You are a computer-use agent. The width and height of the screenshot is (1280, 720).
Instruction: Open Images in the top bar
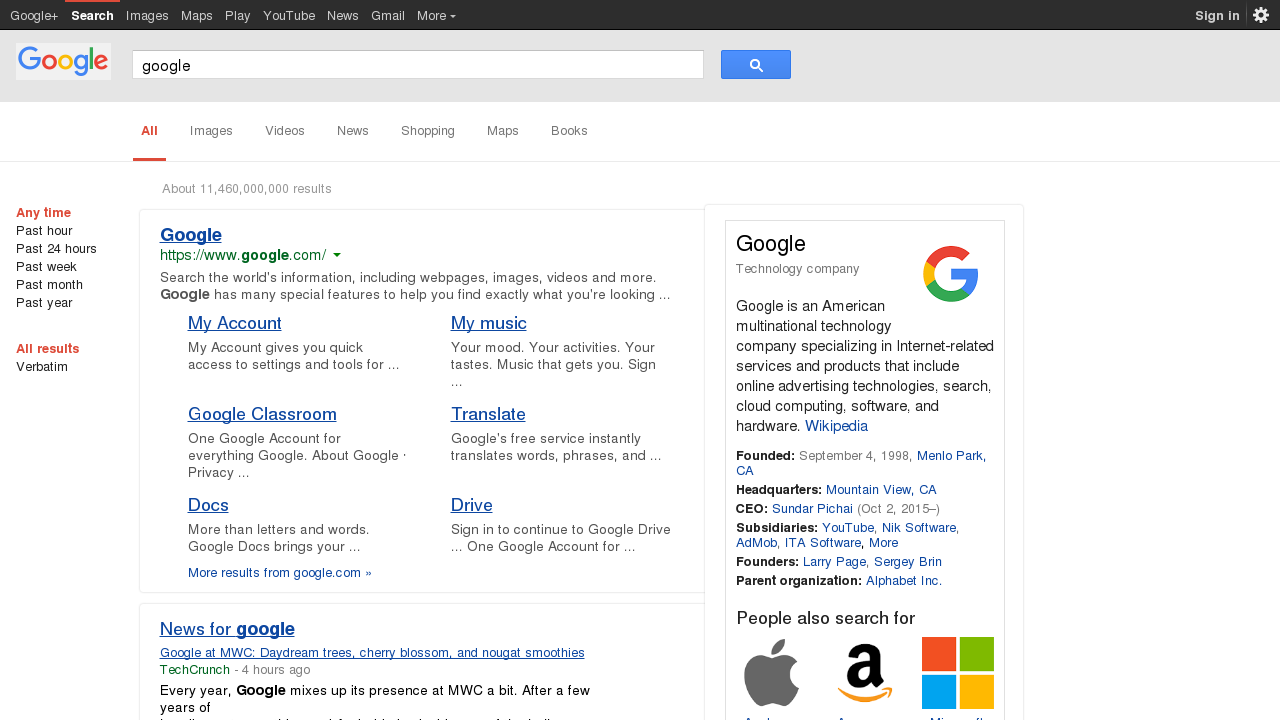[147, 15]
